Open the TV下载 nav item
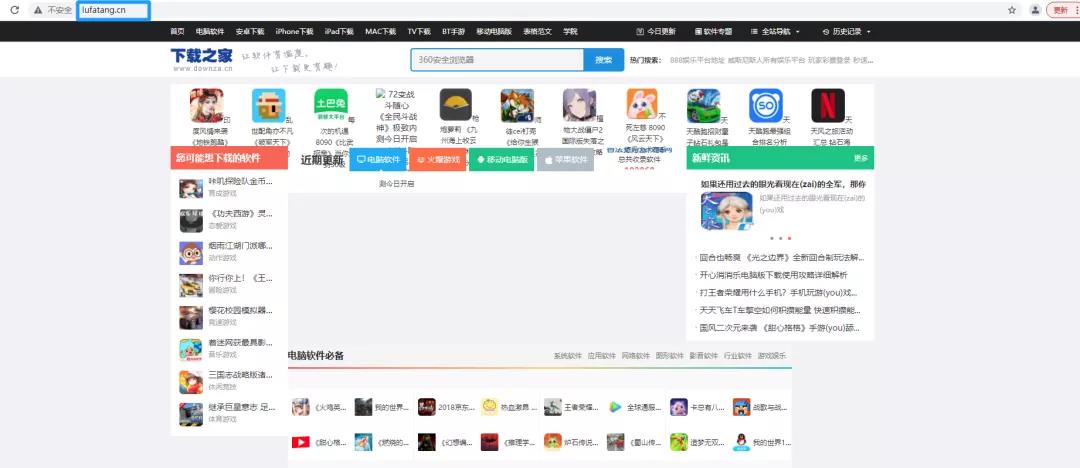1080x468 pixels. [x=419, y=32]
